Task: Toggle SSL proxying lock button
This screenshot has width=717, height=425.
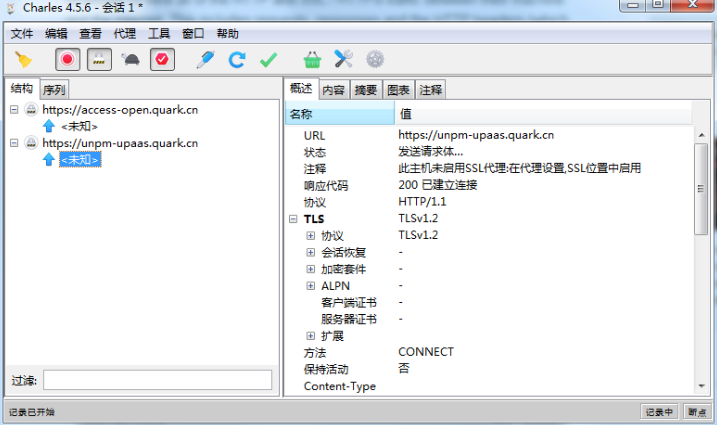Action: pyautogui.click(x=99, y=59)
